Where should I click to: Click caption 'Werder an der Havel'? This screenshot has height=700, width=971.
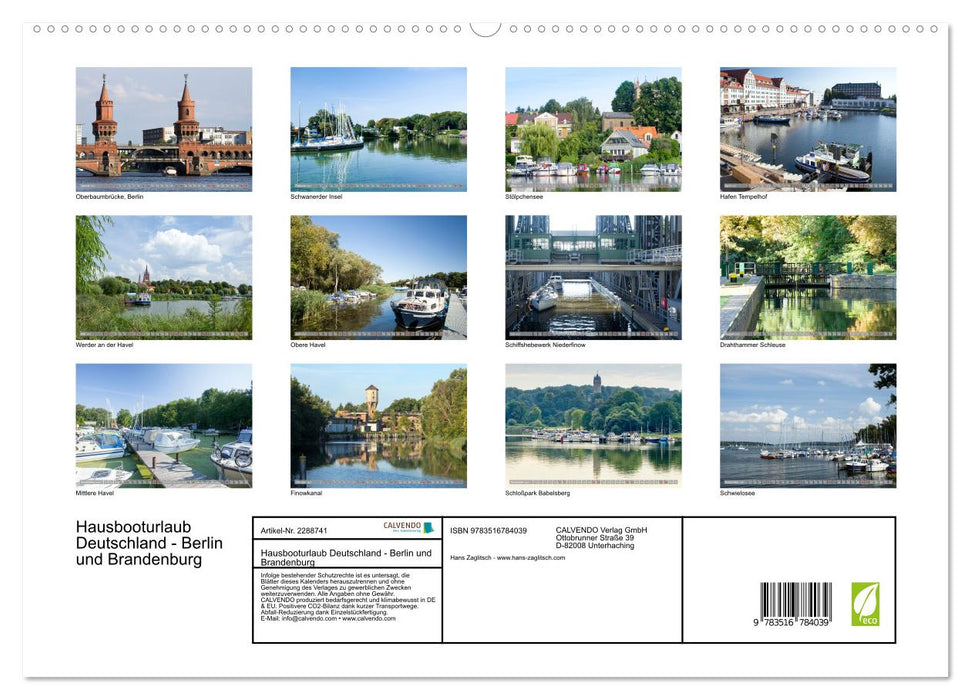pyautogui.click(x=104, y=345)
